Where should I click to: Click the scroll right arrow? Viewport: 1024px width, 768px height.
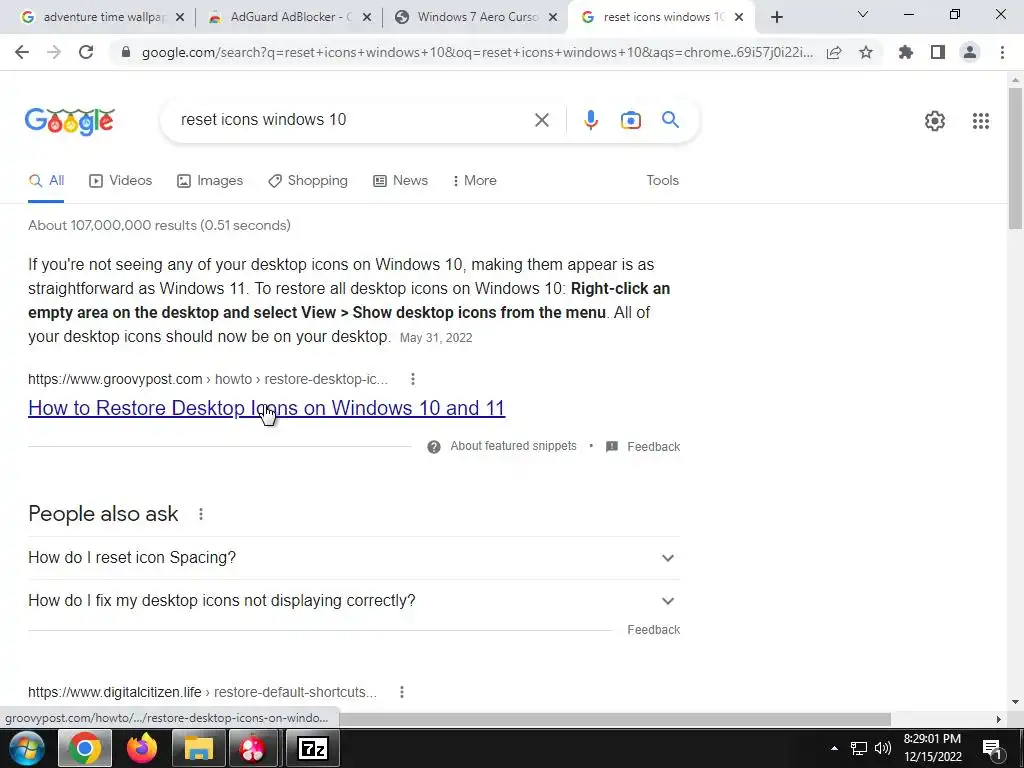(x=999, y=719)
